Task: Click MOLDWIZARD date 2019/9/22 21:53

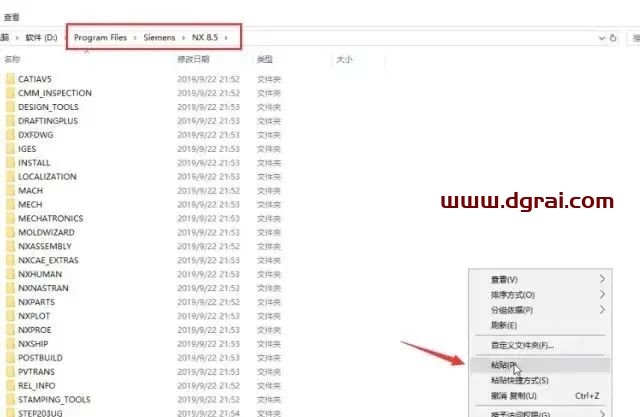Action: point(209,232)
